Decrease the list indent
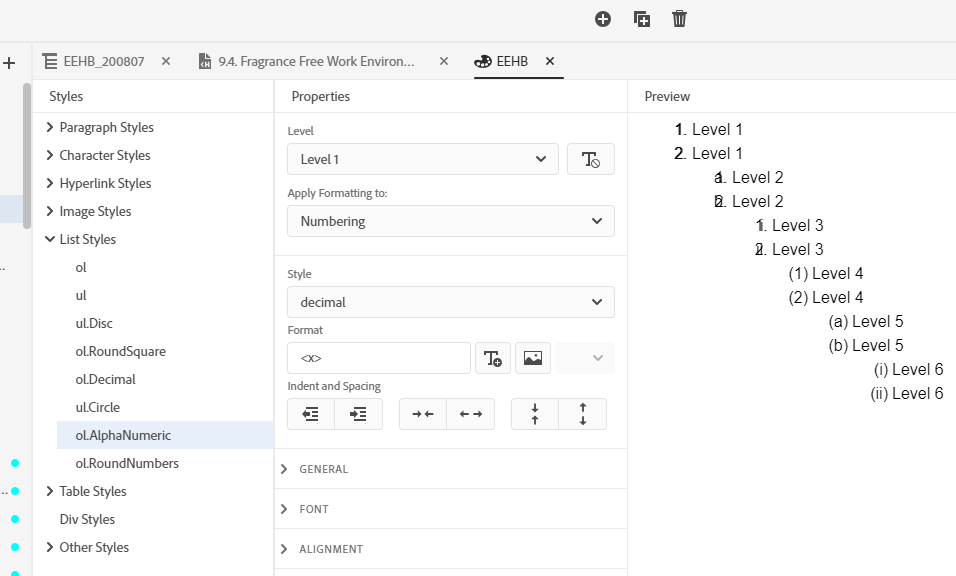The height and width of the screenshot is (576, 956). (x=311, y=414)
